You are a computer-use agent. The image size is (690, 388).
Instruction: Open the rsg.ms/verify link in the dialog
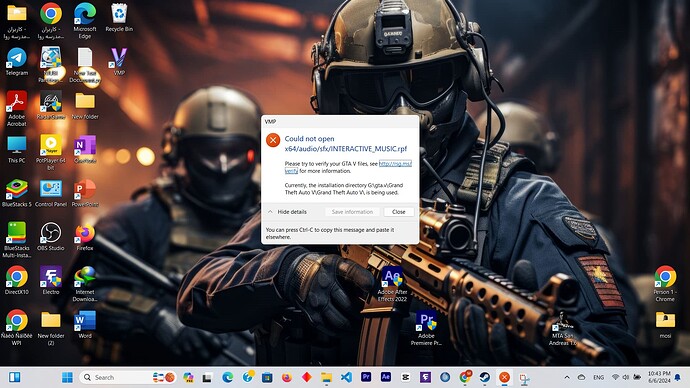click(395, 164)
